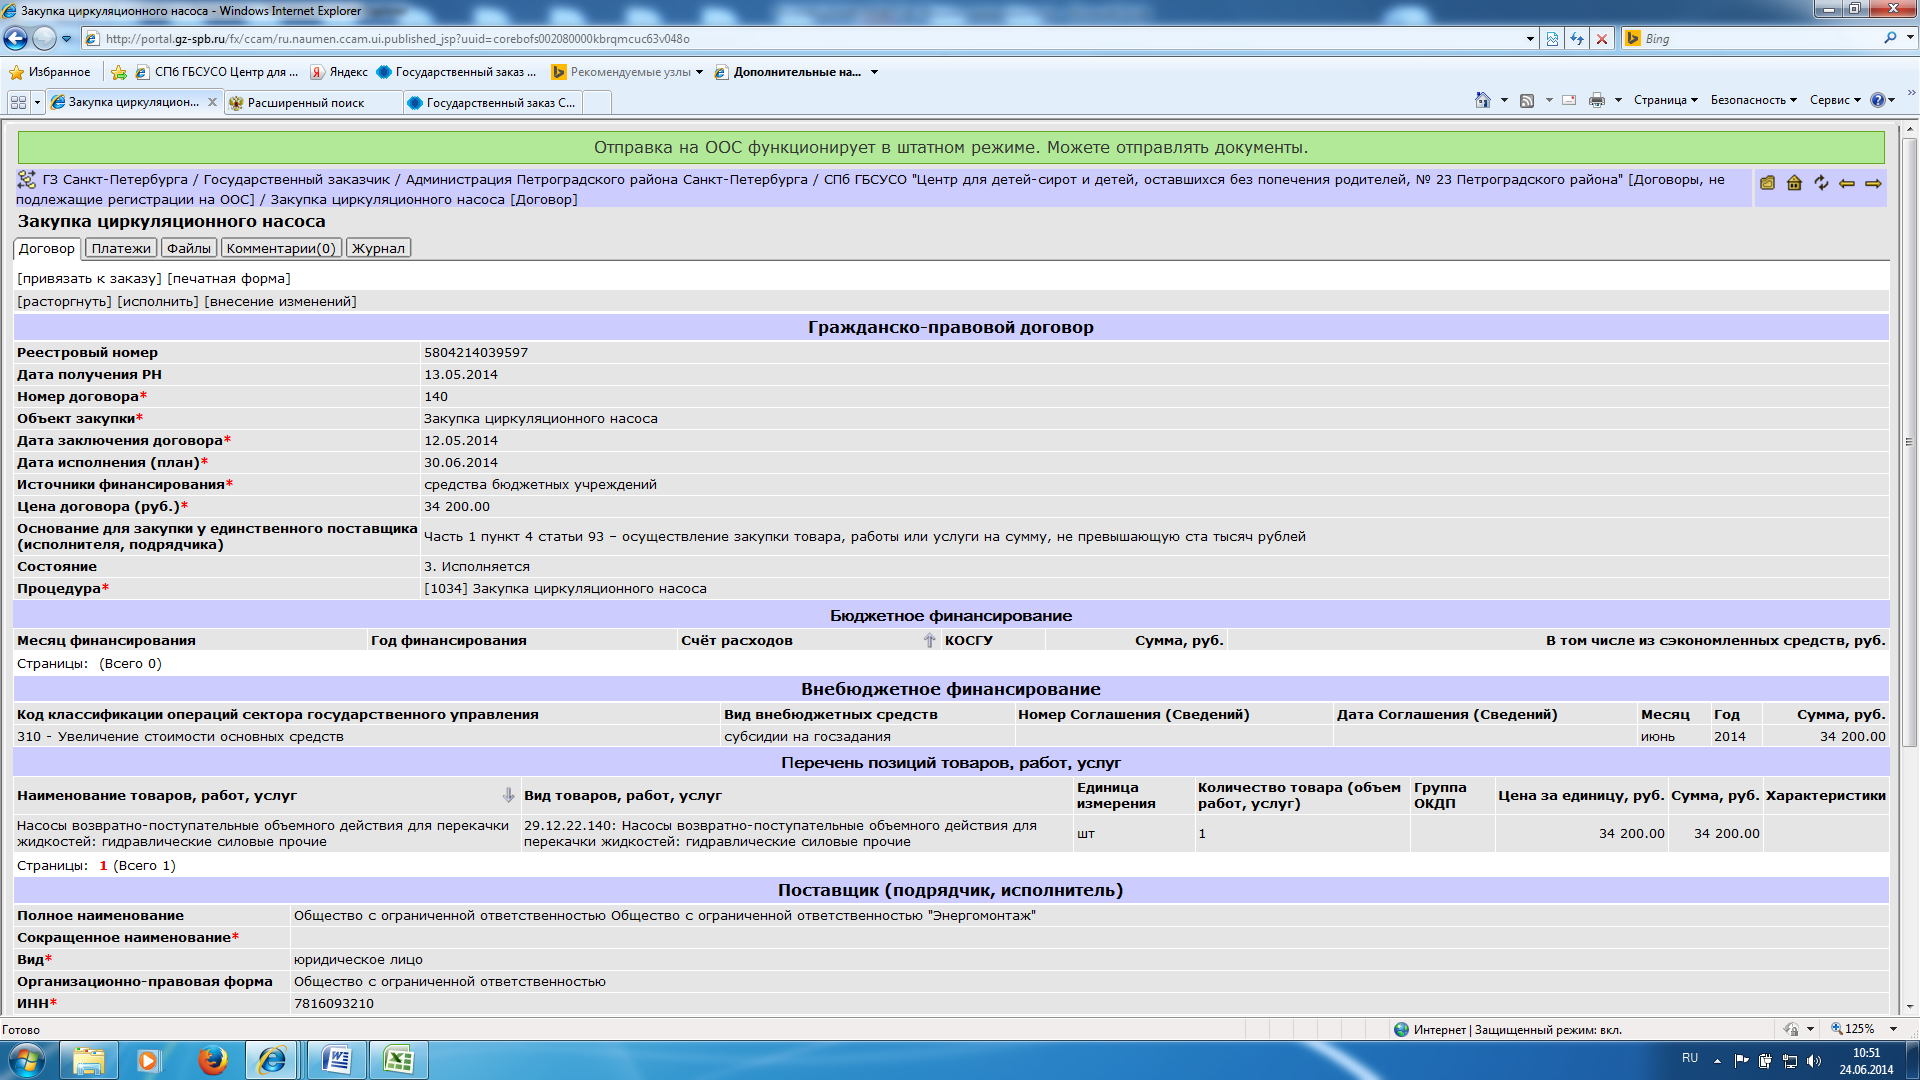The height and width of the screenshot is (1080, 1920).
Task: Click the IE RSS feeds icon
Action: pos(1527,100)
